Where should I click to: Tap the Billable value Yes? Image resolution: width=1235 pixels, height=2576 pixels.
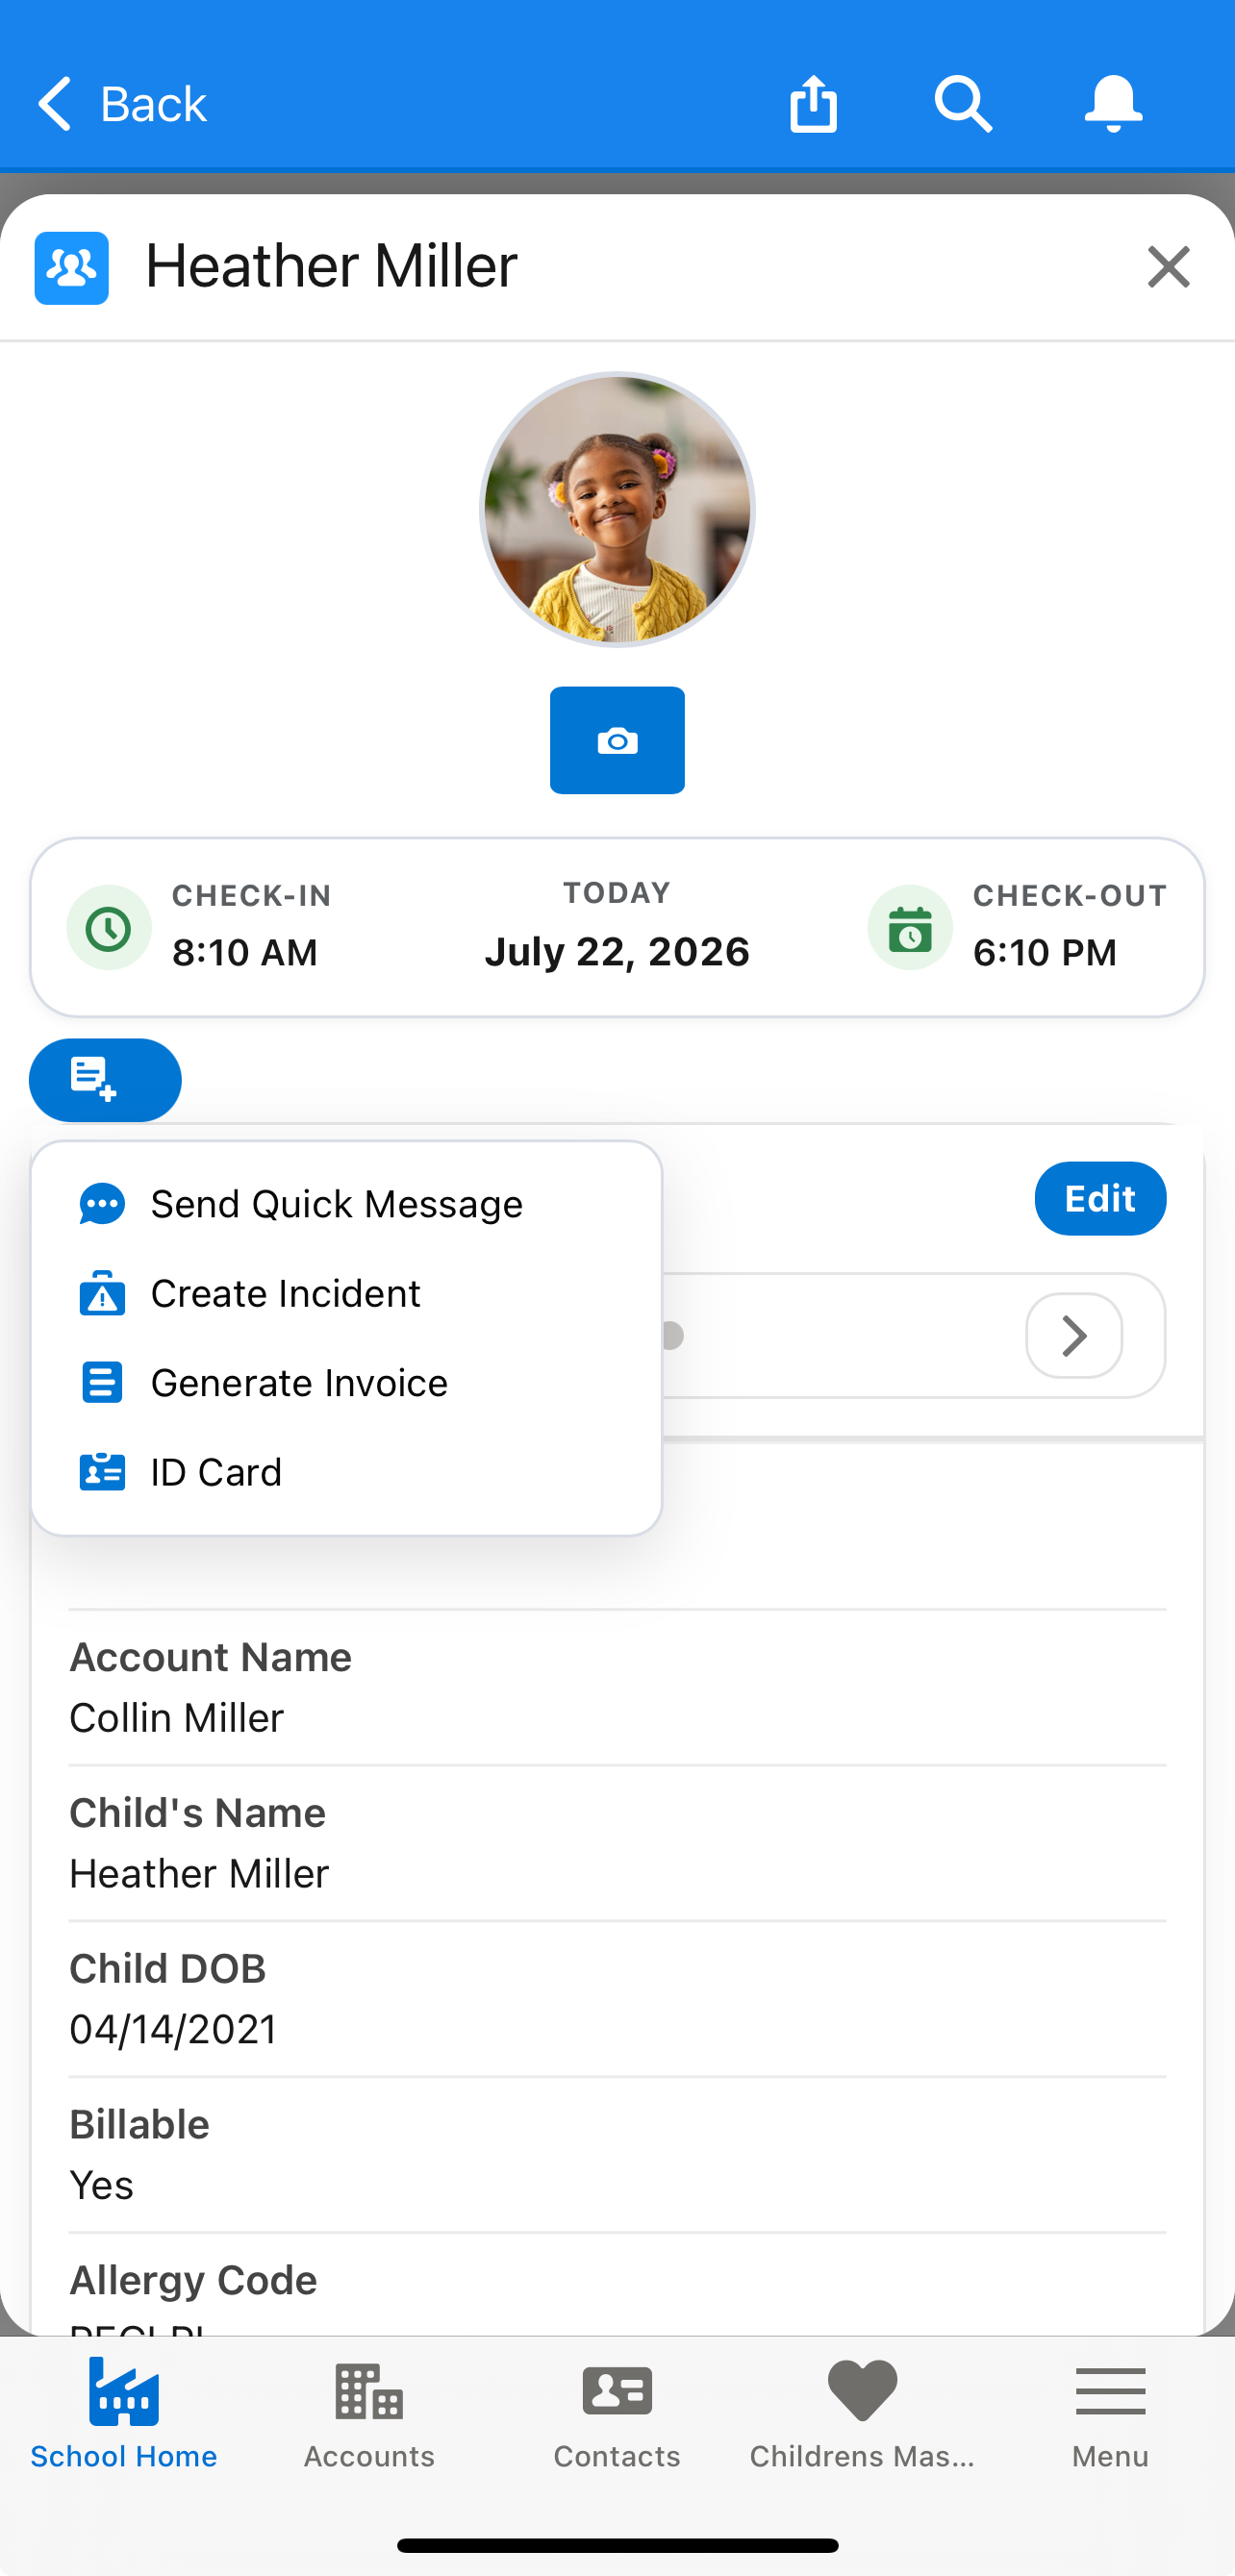[101, 2185]
